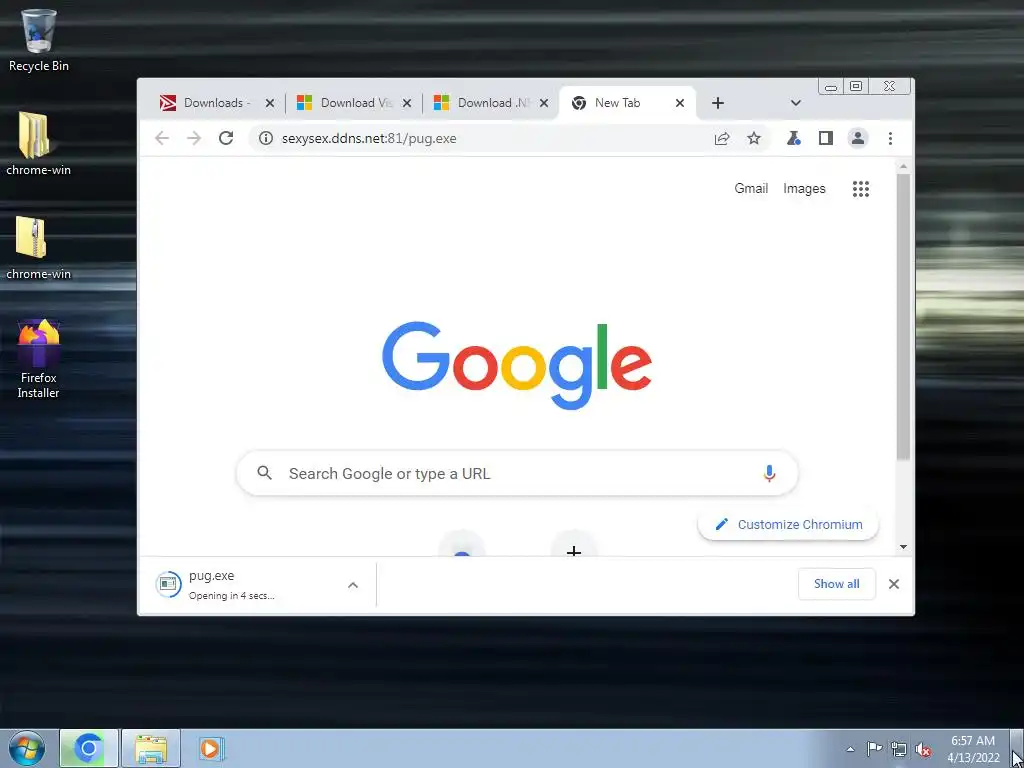Open the Windows Start button
The height and width of the screenshot is (768, 1024).
coord(27,749)
